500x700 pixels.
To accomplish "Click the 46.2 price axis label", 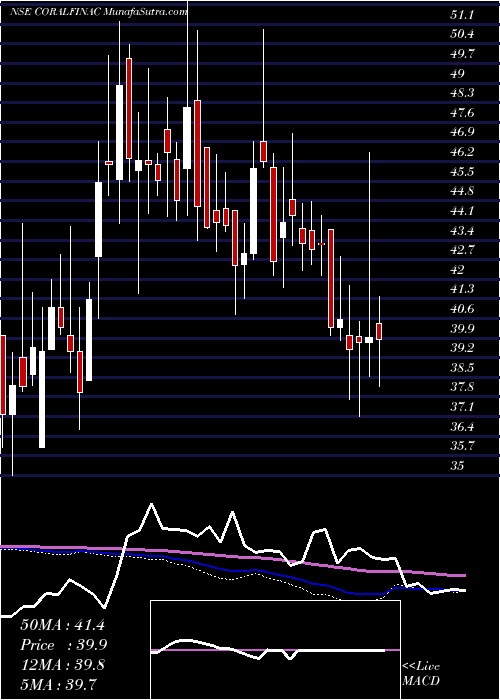I will pyautogui.click(x=462, y=152).
